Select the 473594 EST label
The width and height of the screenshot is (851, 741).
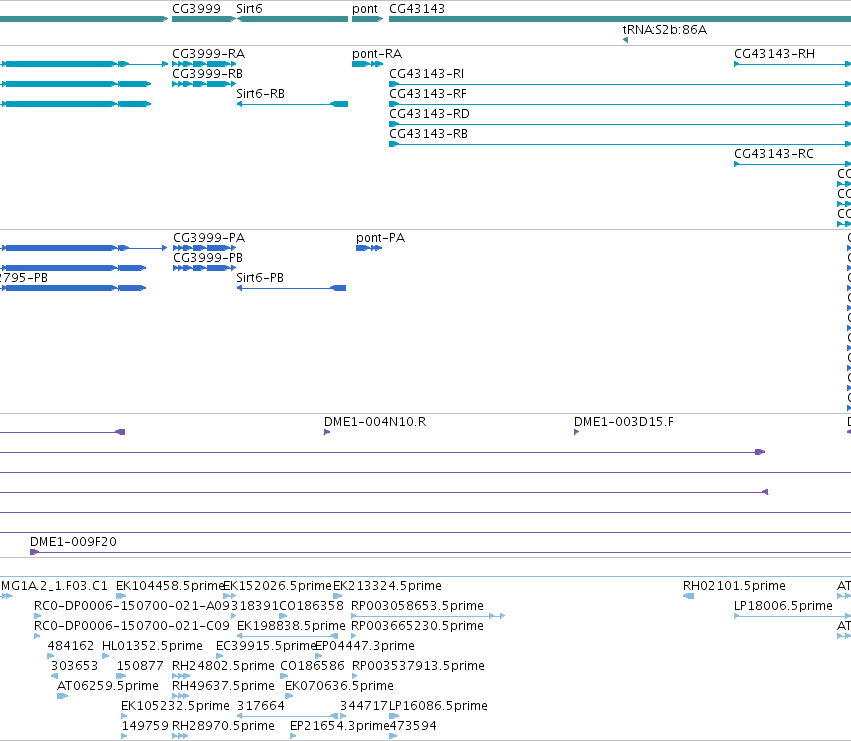point(413,726)
